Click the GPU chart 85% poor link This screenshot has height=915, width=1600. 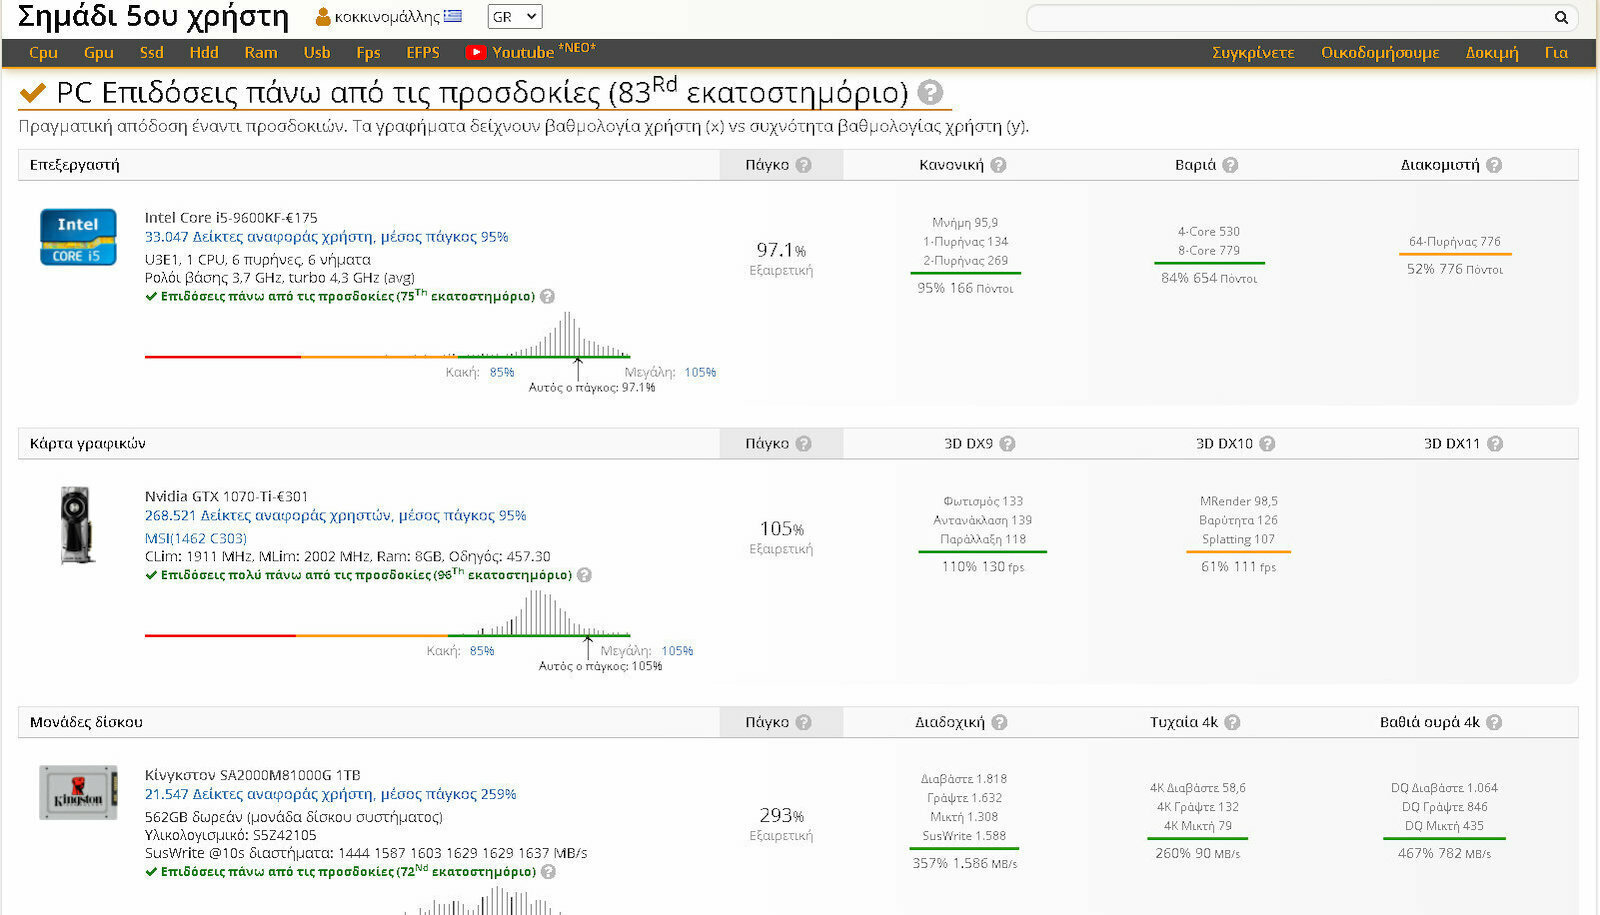pos(482,651)
